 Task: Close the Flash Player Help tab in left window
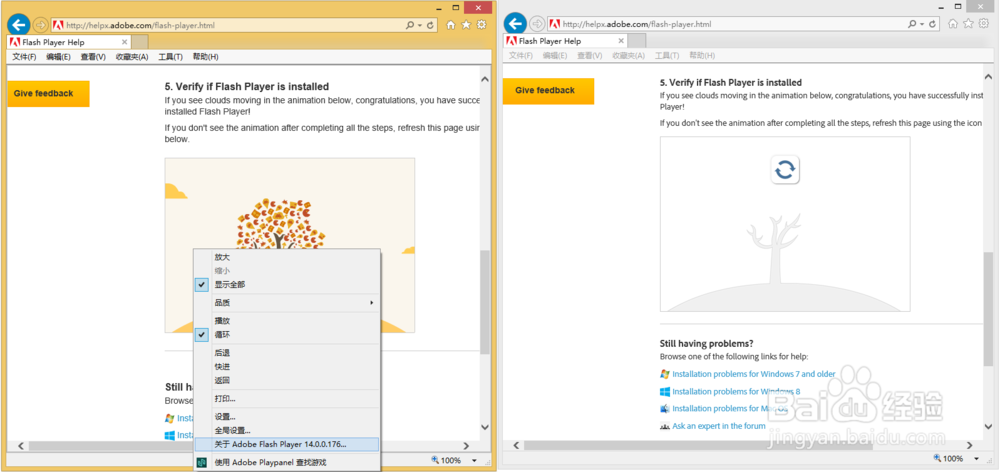click(x=124, y=42)
